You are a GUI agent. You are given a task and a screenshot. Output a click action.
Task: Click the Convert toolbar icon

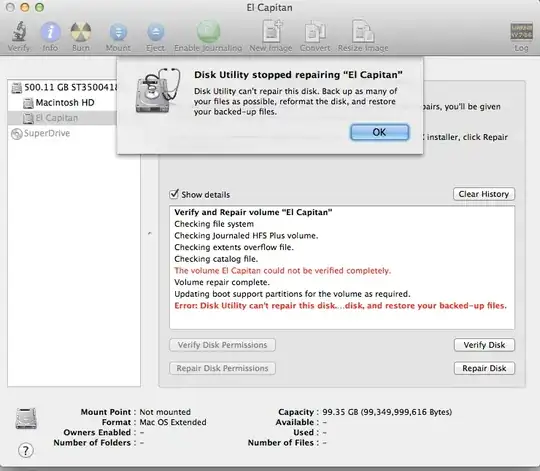coord(315,32)
